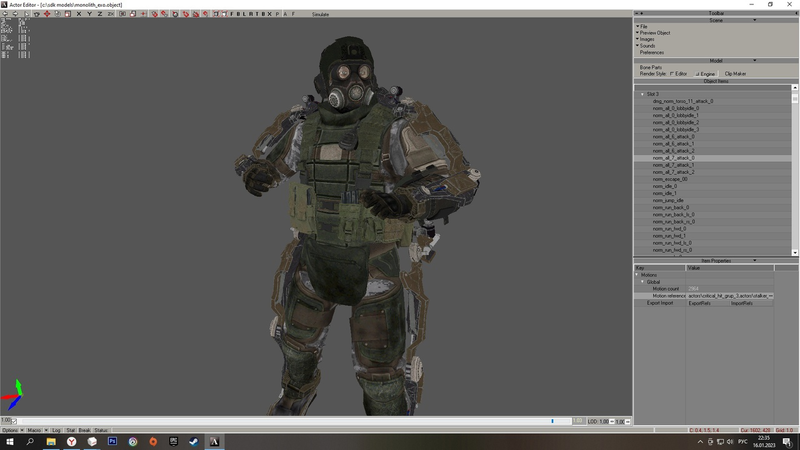Collapse the Item Properties panel arrow
Viewport: 800px width, 450px height.
(755, 261)
